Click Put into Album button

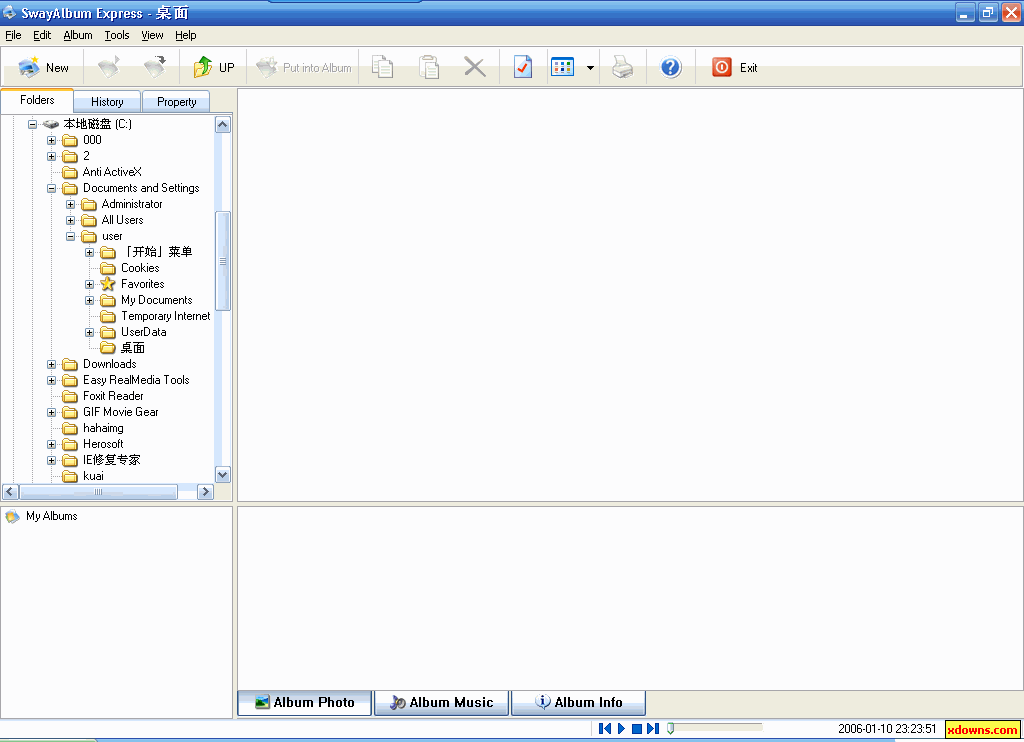303,67
